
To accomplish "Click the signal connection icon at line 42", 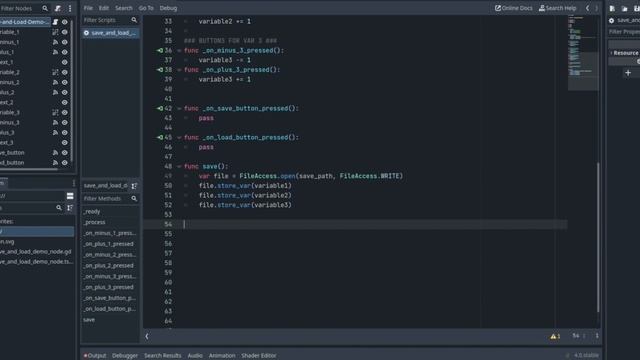I will click(x=160, y=109).
